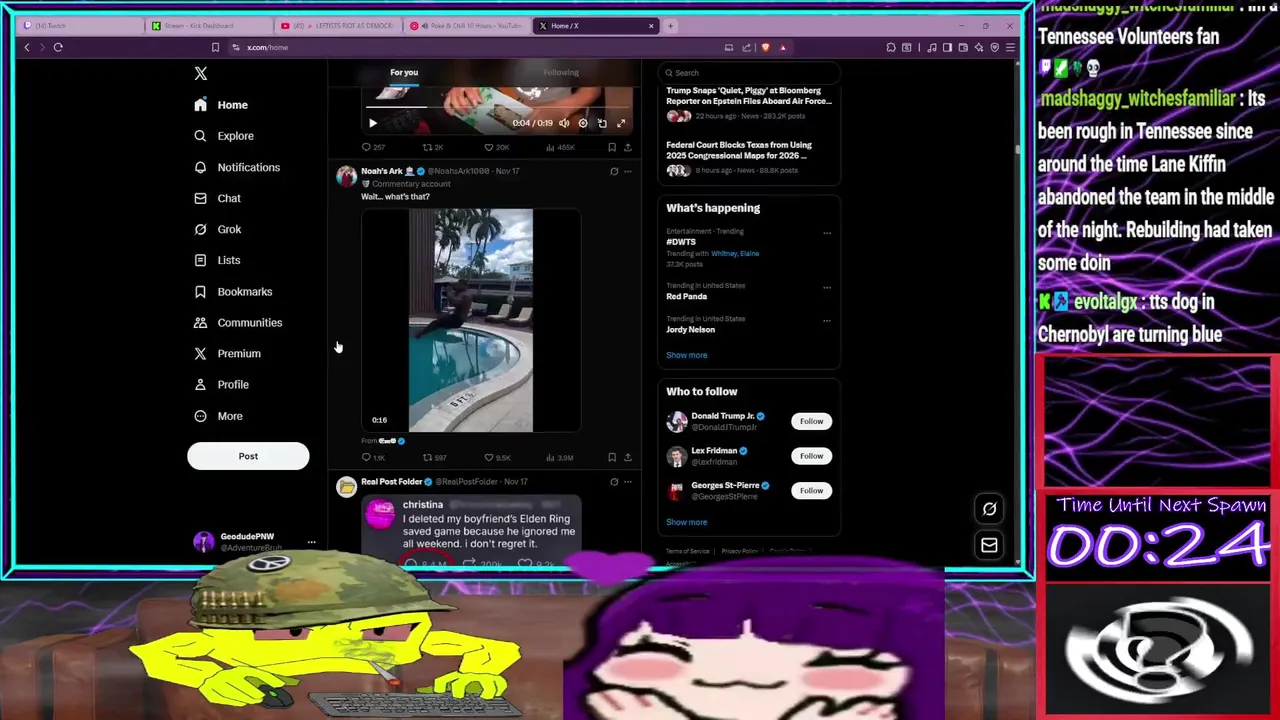Share Noah's Ark post

coord(628,457)
